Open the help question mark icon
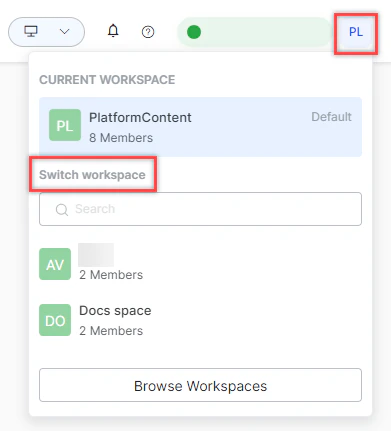Image resolution: width=391 pixels, height=431 pixels. click(x=148, y=32)
